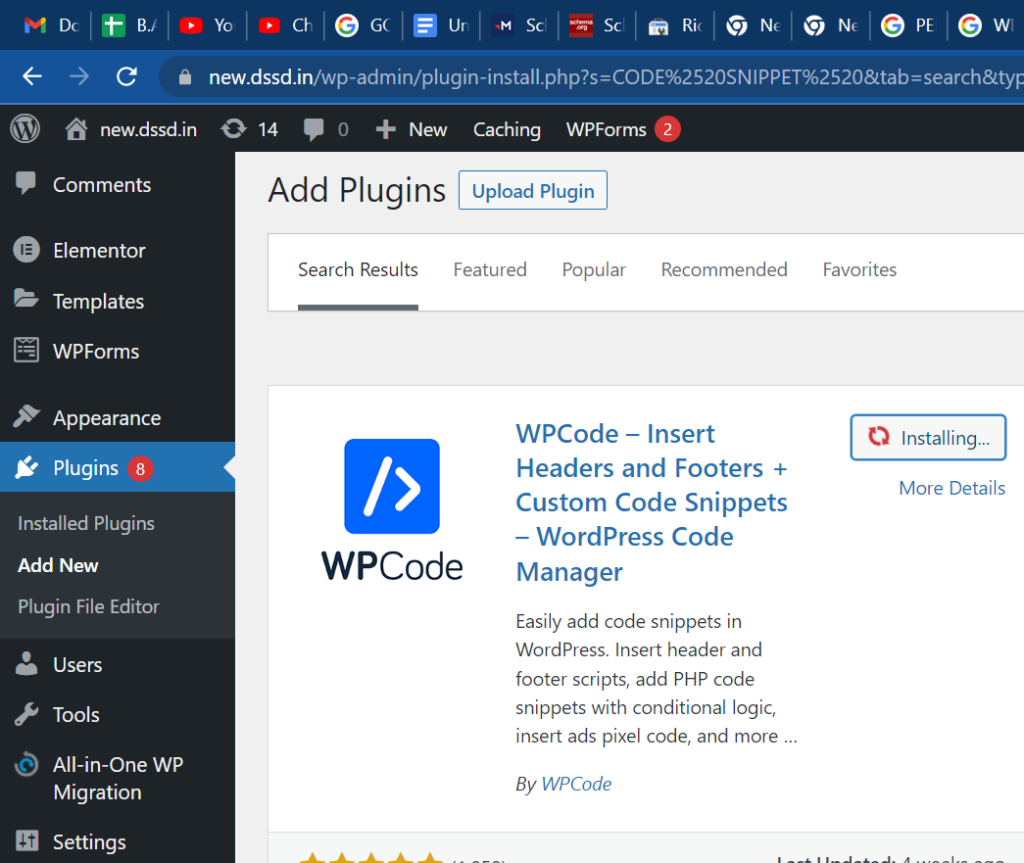Open the YouTube tab labeled Ch
Screen dimensions: 1024x863
pyautogui.click(x=285, y=26)
